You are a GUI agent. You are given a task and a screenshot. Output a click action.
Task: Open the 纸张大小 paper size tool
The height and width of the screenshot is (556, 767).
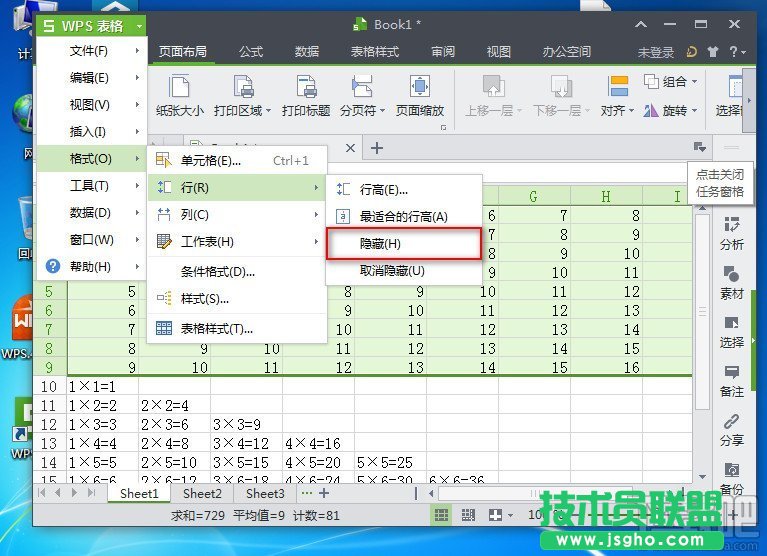(x=180, y=96)
